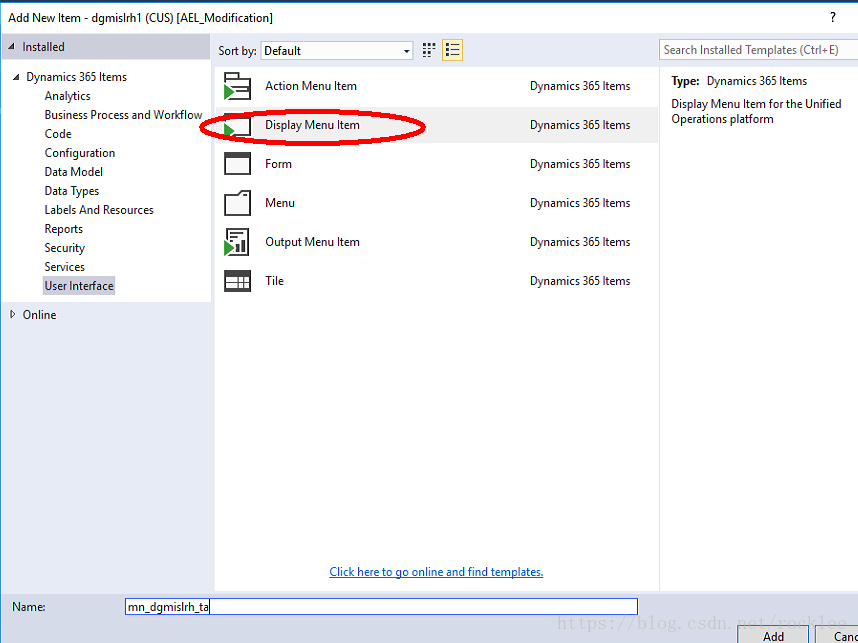
Task: Select the Data Model category
Action: tap(73, 172)
